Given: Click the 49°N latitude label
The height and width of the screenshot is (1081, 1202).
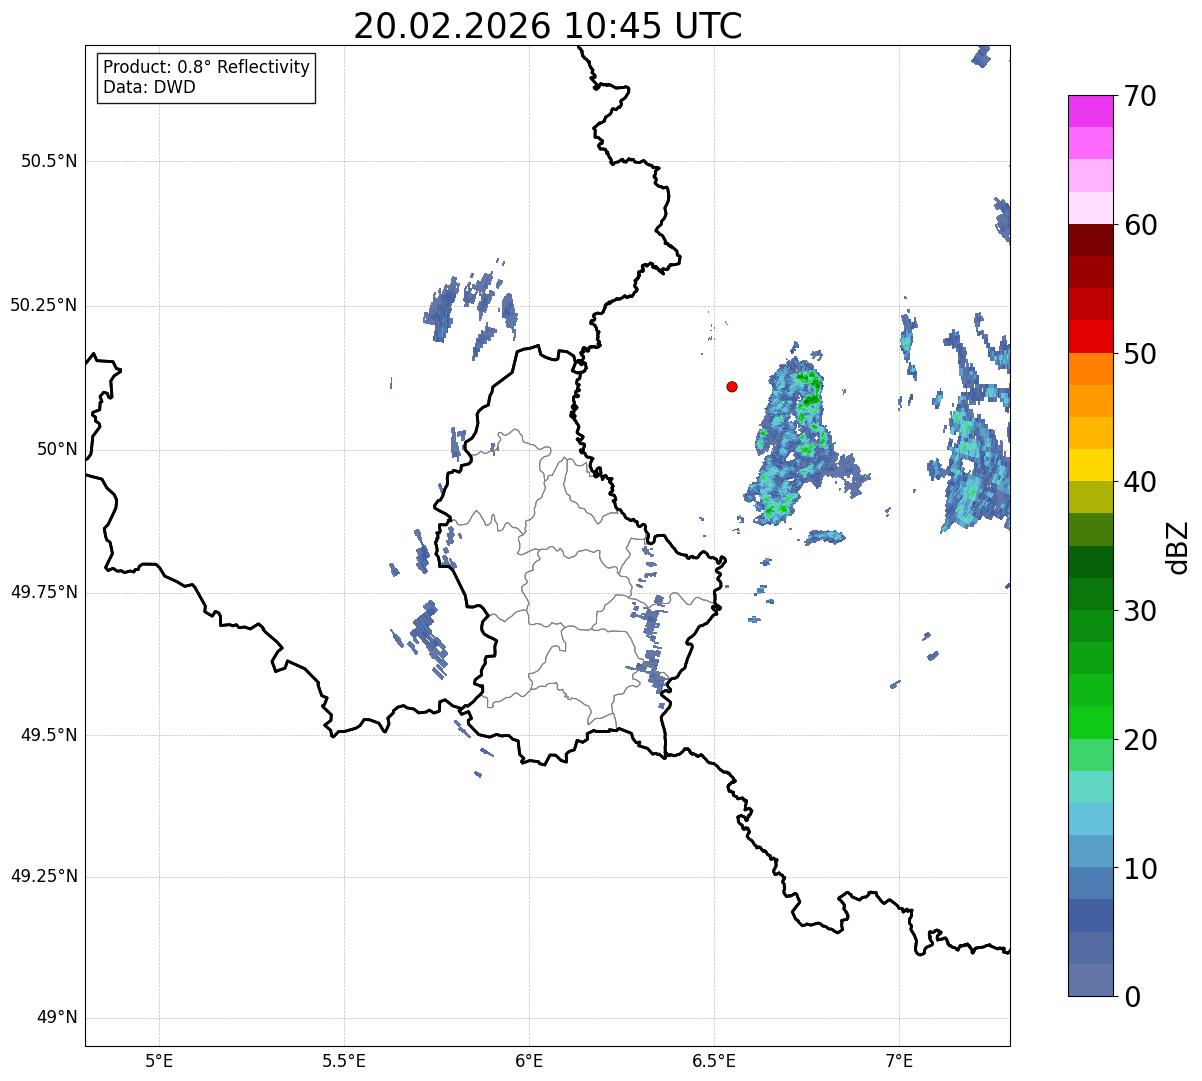Looking at the screenshot, I should (58, 1018).
